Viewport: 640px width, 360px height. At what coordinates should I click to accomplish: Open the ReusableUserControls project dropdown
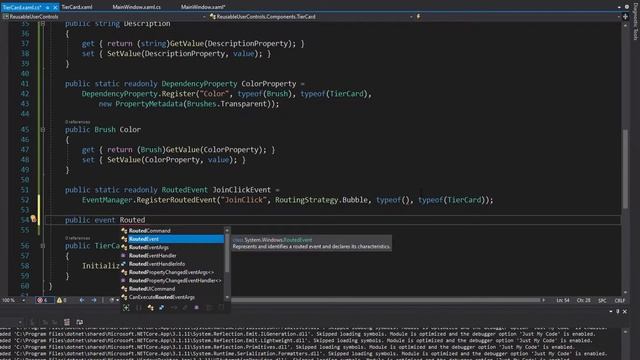click(104, 17)
